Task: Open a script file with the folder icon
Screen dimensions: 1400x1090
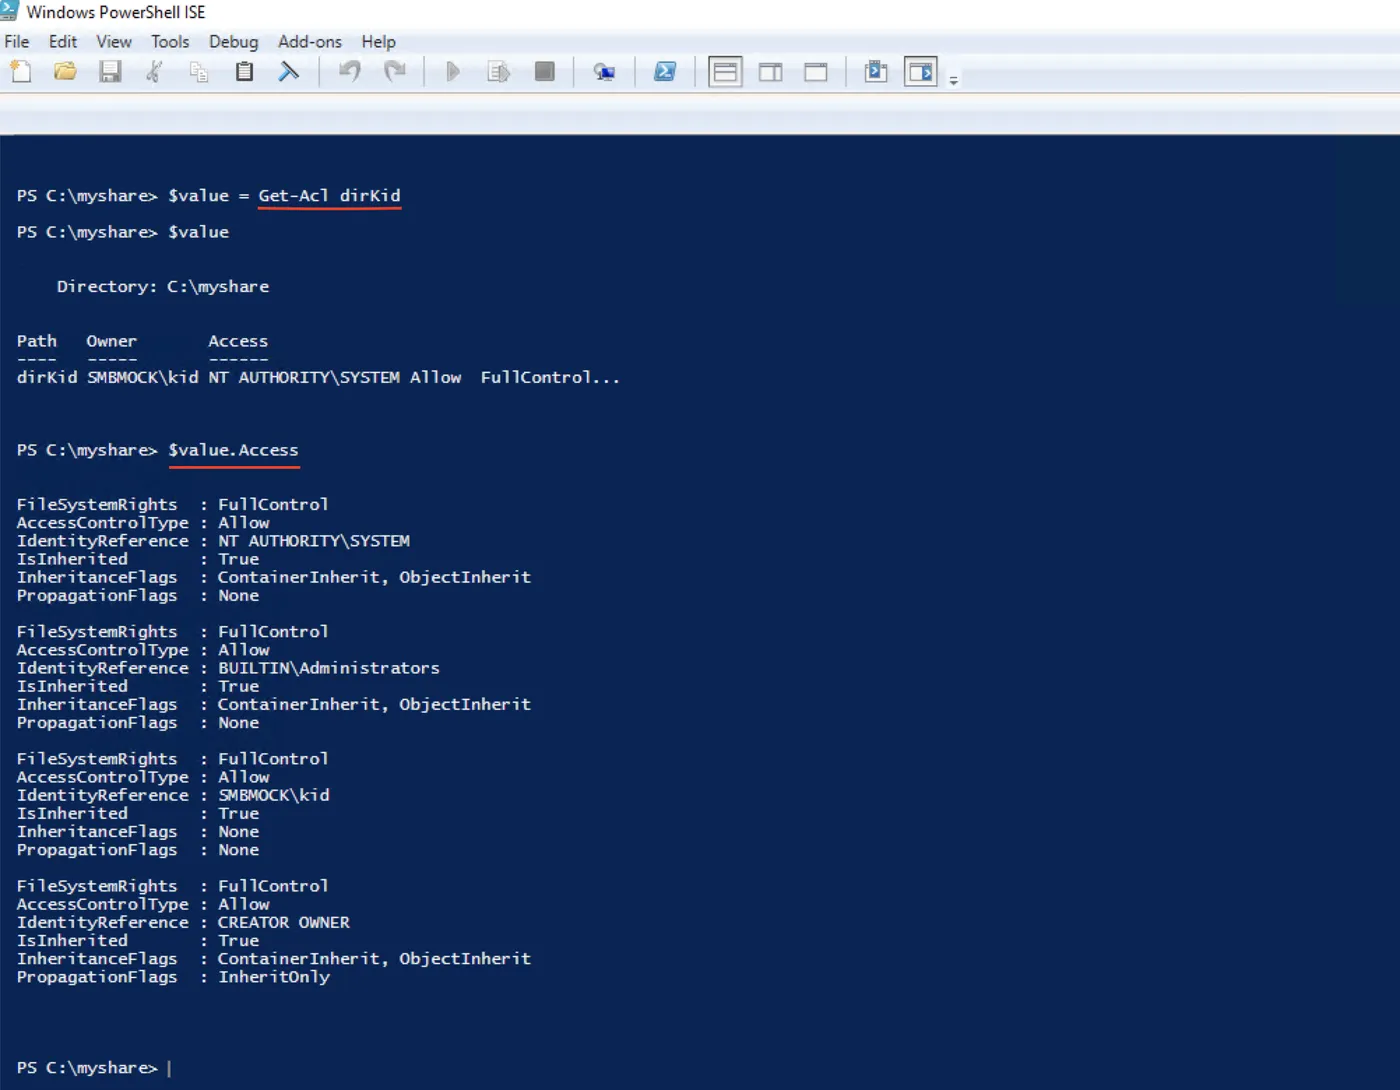Action: click(x=65, y=72)
